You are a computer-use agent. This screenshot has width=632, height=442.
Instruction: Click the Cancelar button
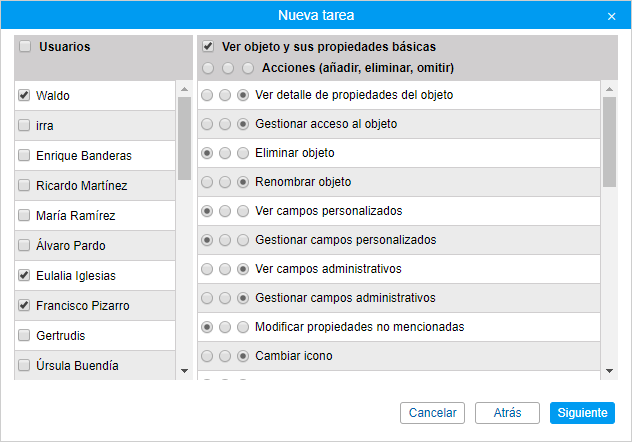(432, 413)
